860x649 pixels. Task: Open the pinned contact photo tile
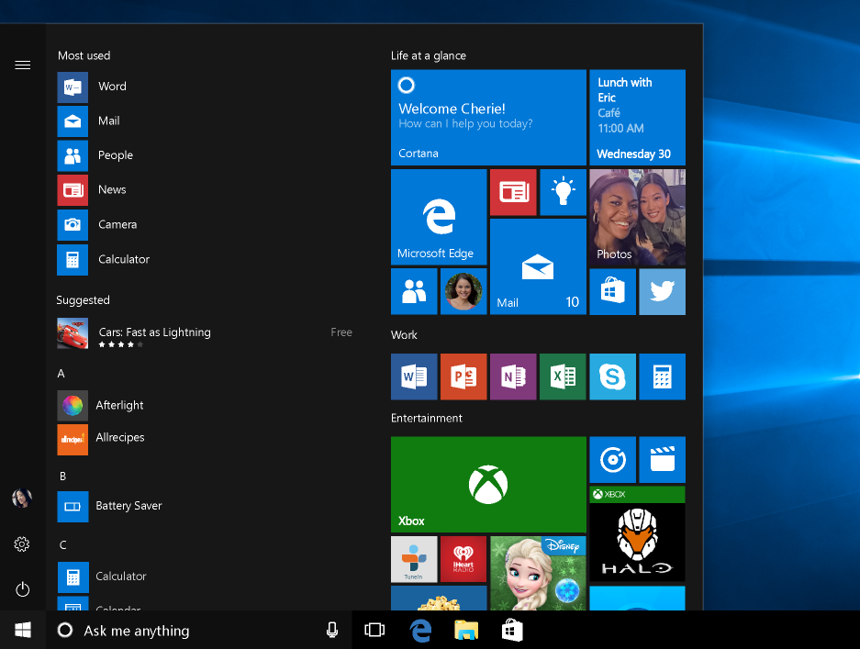click(464, 291)
